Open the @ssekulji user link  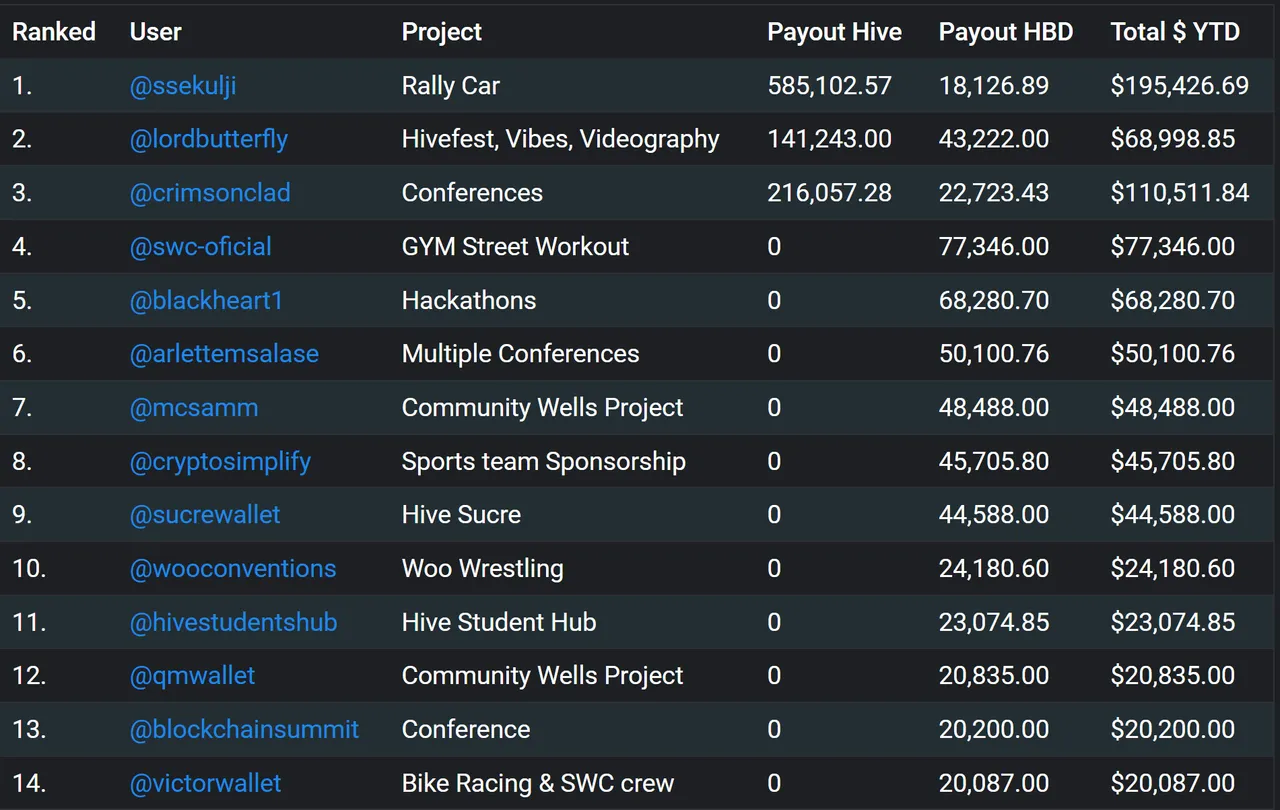coord(183,86)
